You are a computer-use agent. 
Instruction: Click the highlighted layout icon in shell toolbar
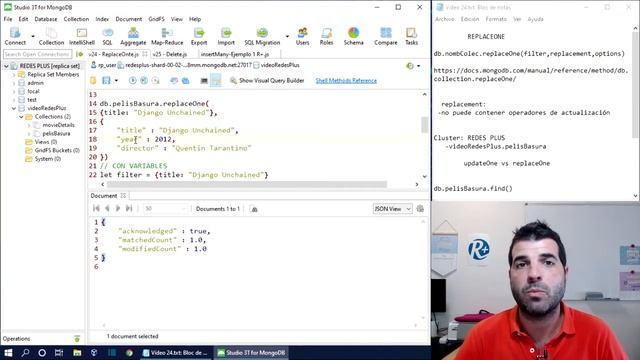click(216, 80)
